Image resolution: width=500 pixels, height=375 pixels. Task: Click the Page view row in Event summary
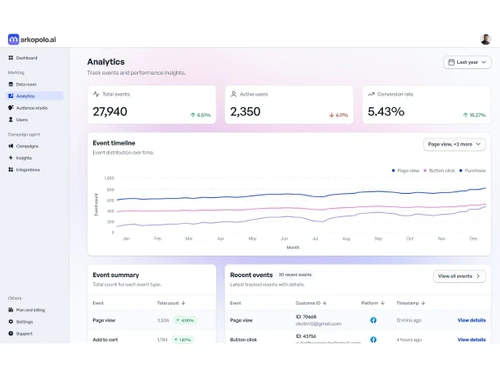click(152, 320)
